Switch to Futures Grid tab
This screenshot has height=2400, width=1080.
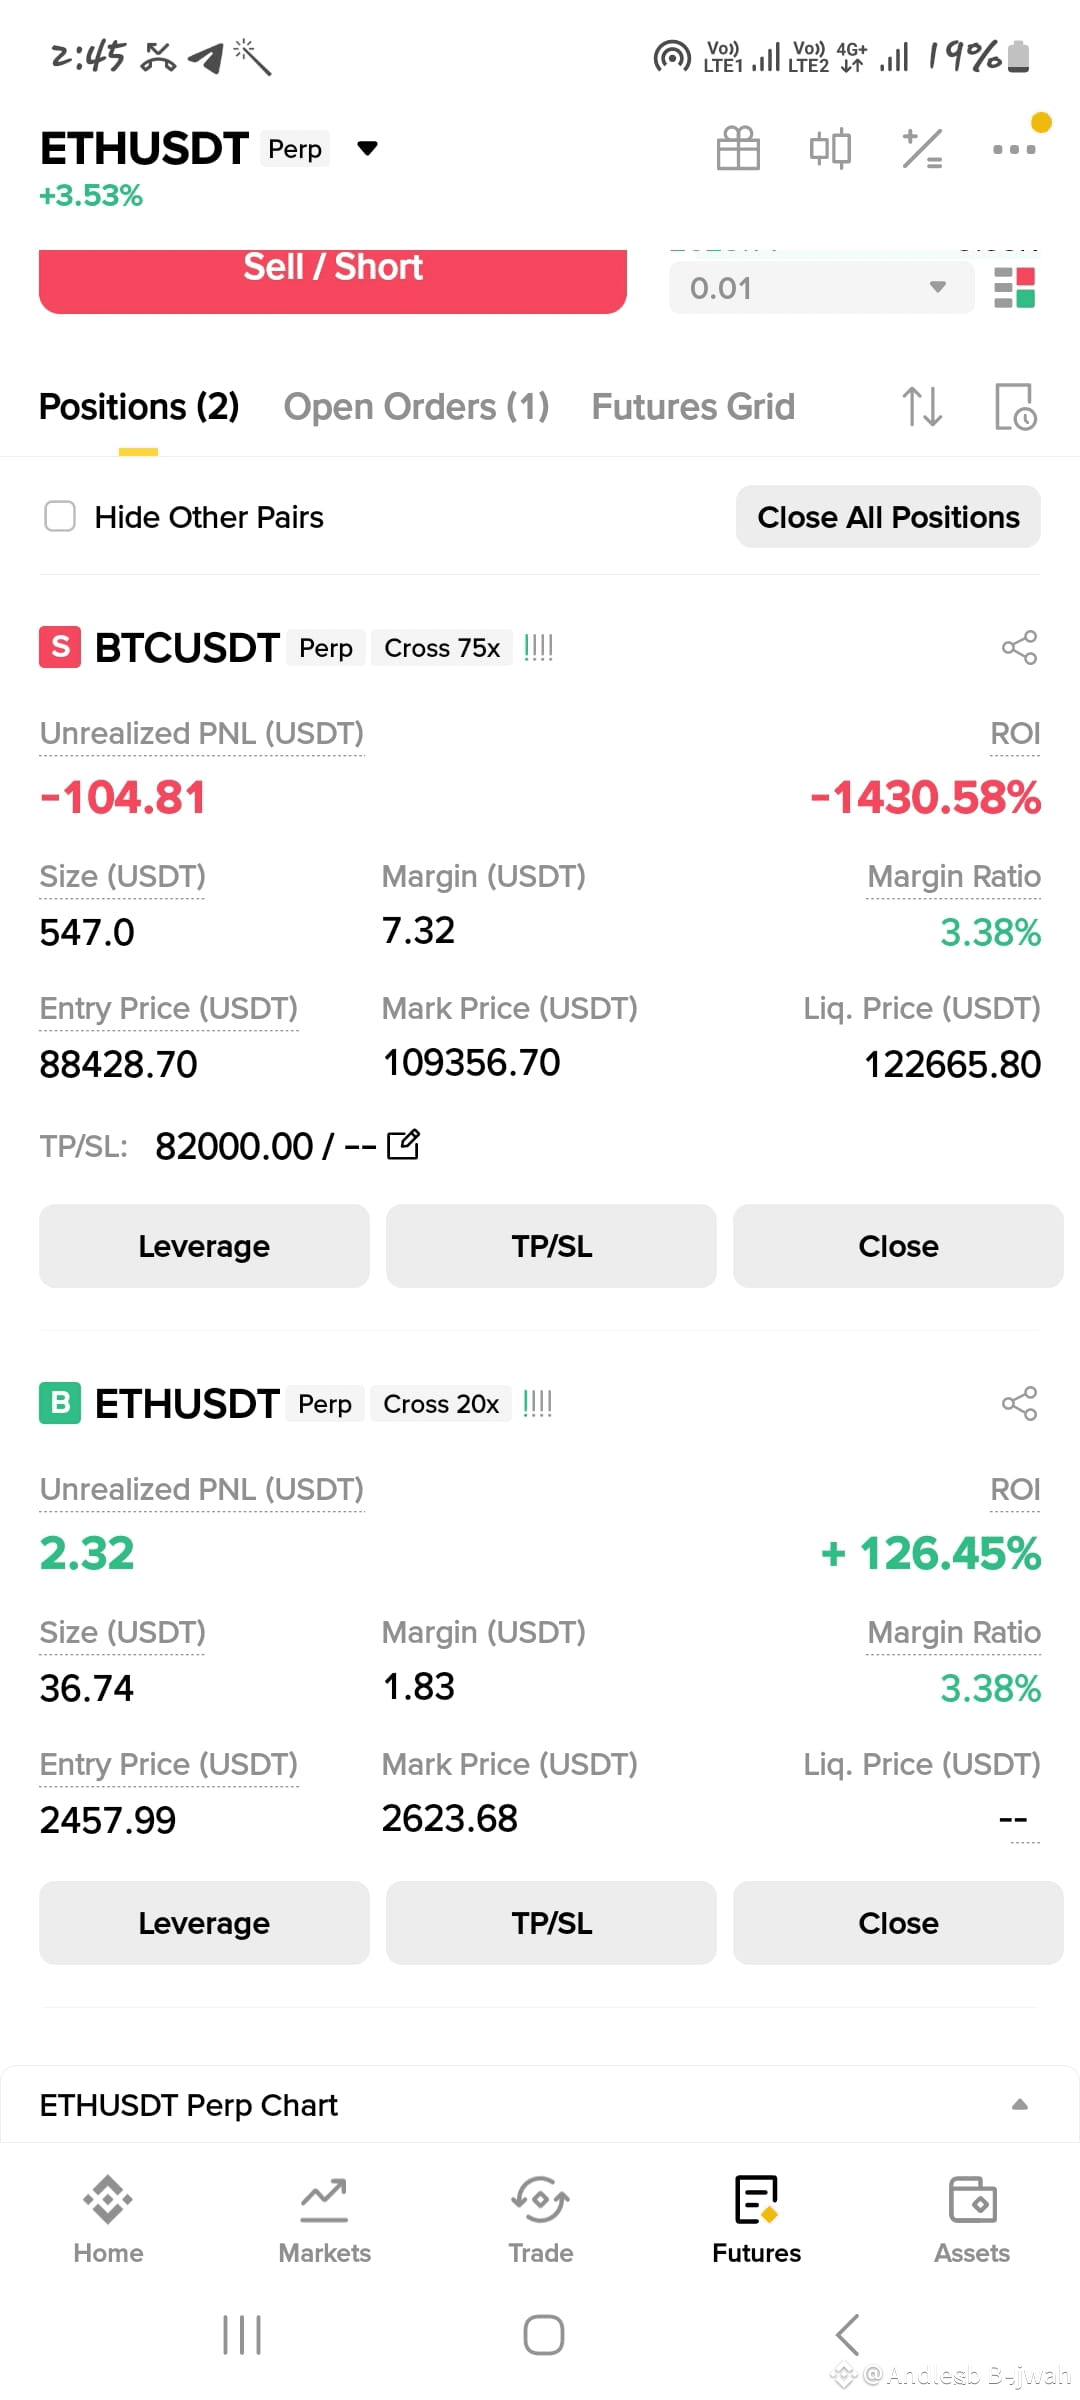pos(693,407)
